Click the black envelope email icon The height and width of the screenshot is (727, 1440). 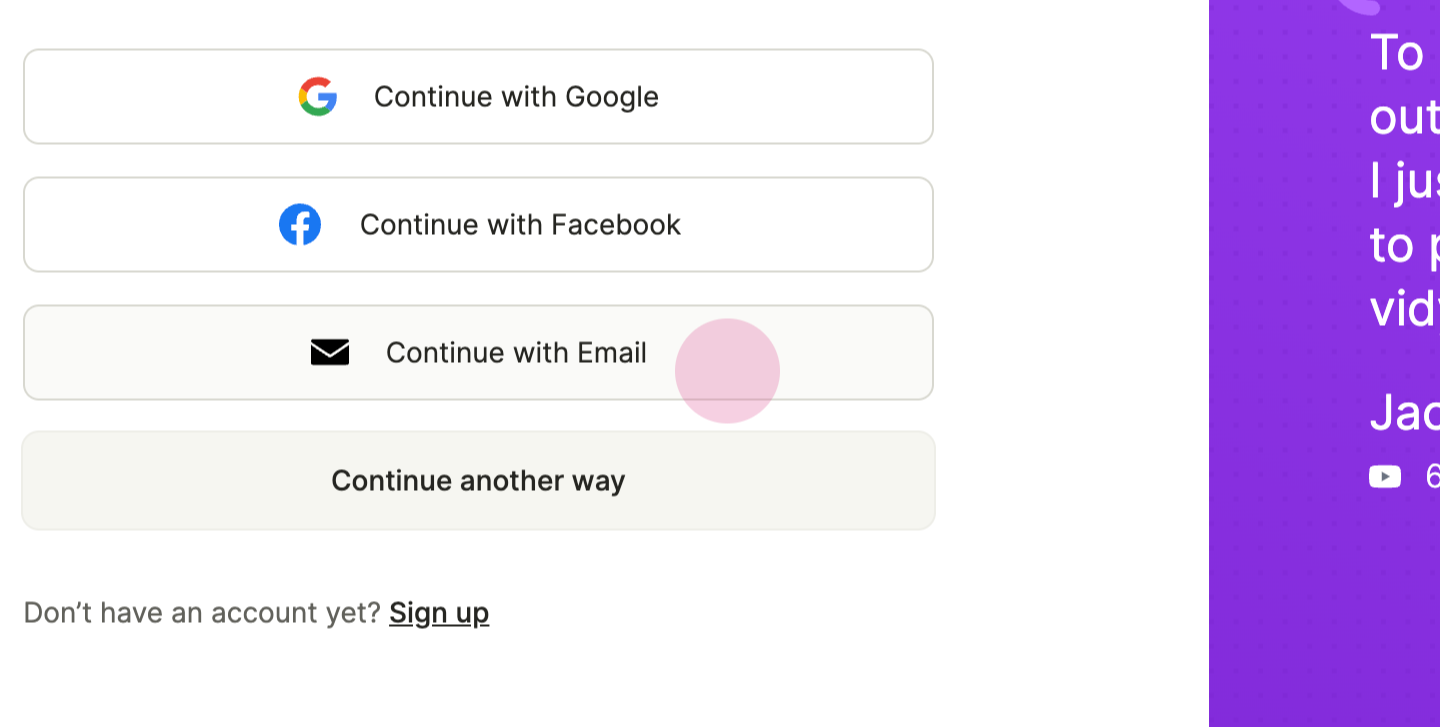click(330, 352)
